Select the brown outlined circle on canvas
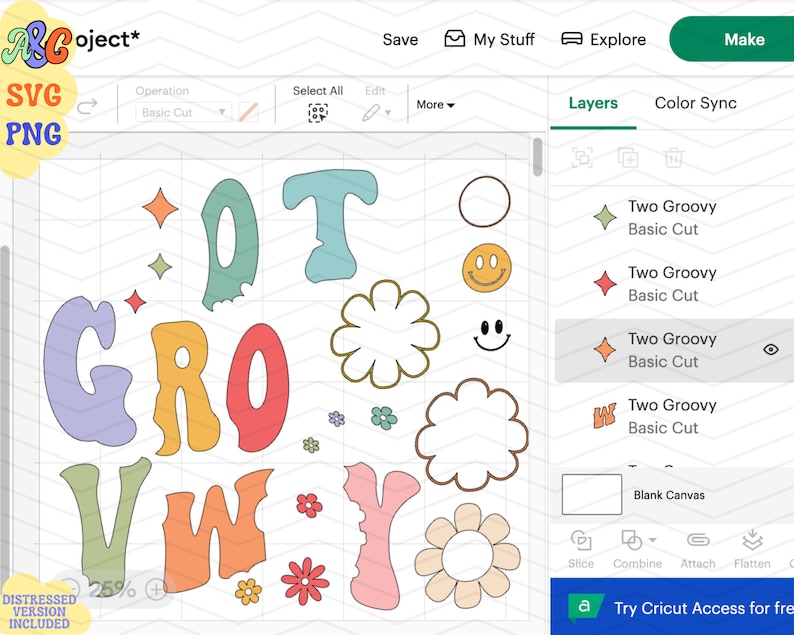Viewport: 794px width, 635px height. point(485,202)
